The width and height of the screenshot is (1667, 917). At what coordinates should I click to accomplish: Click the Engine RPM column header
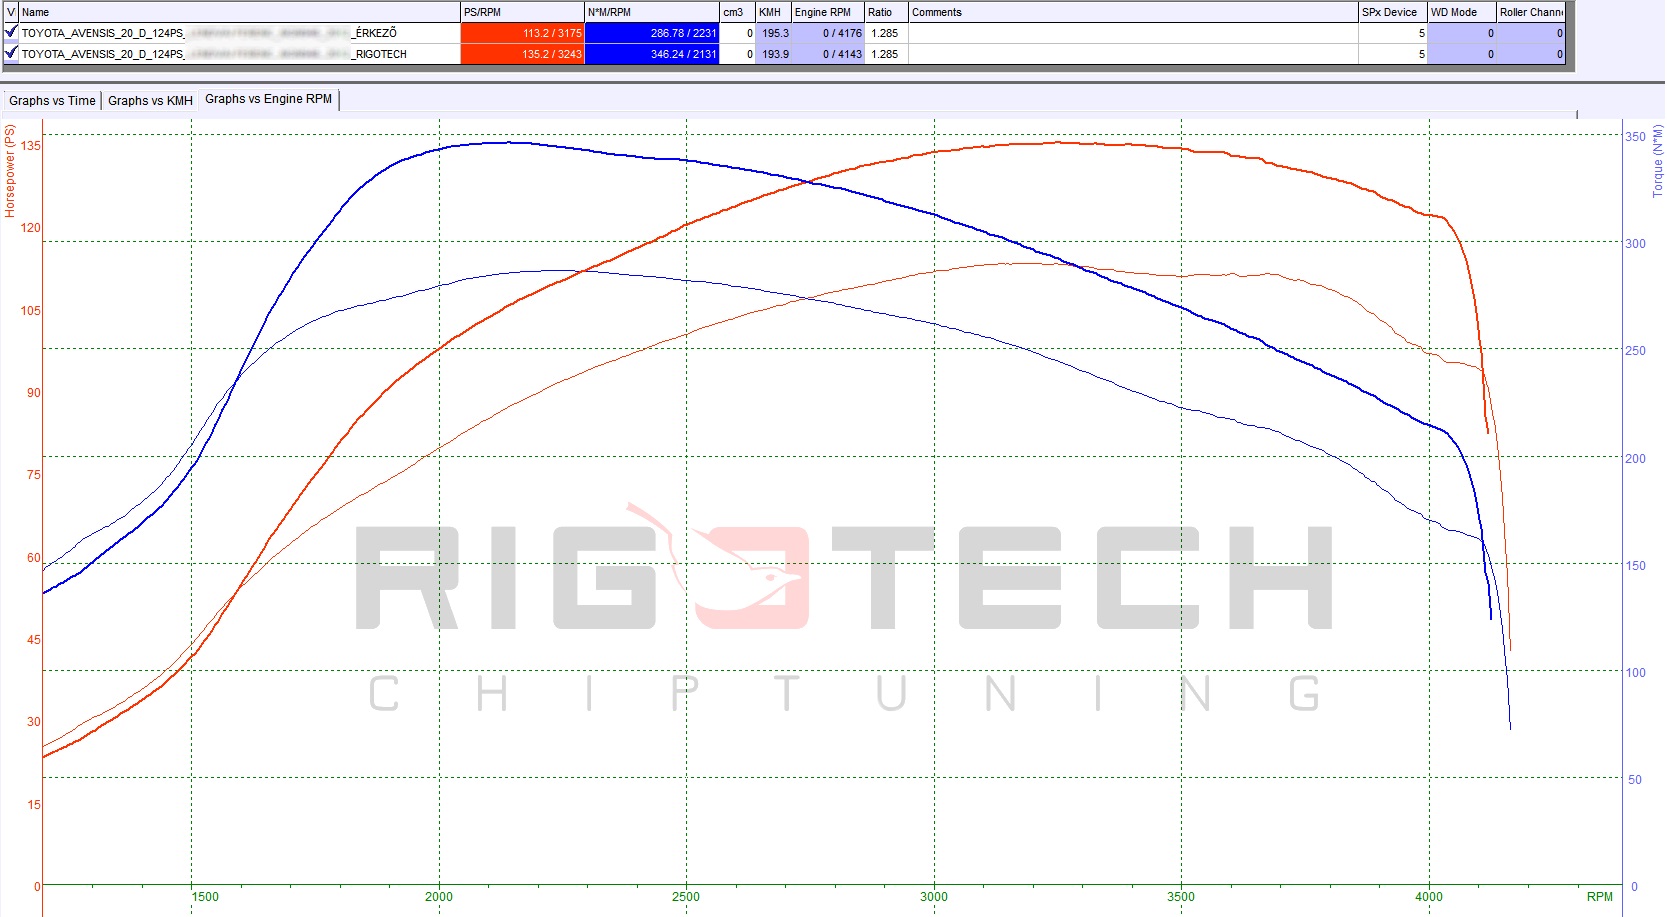click(x=828, y=12)
